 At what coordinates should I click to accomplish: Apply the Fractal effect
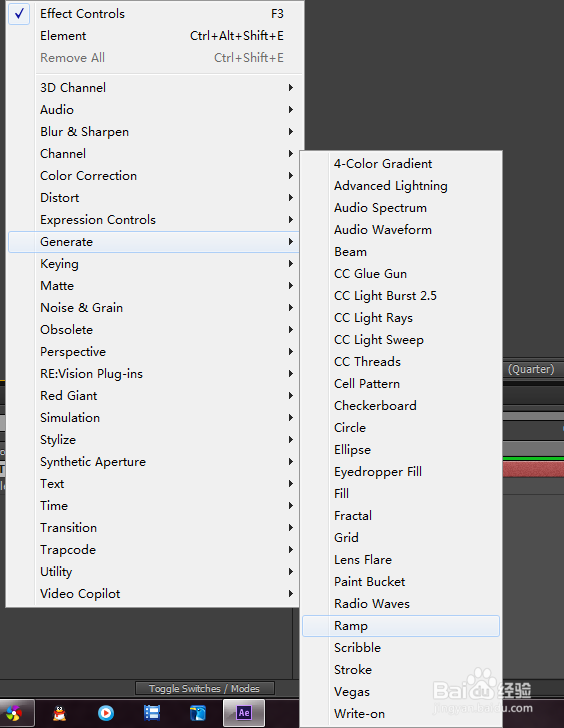[401, 516]
